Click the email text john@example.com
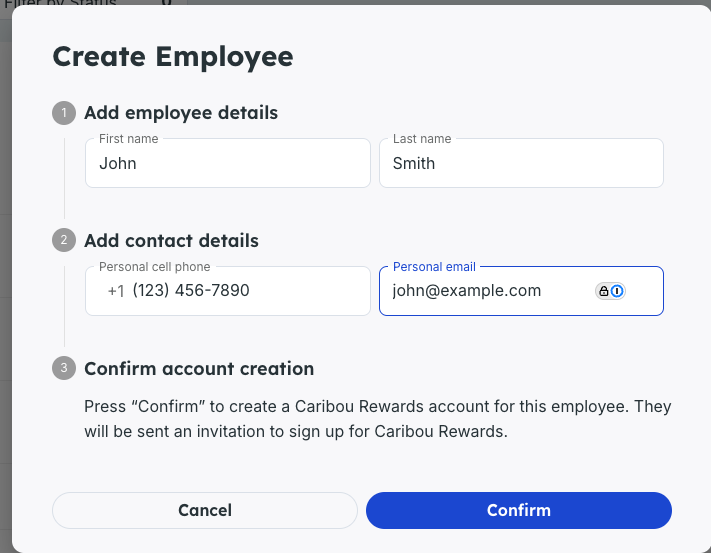This screenshot has width=711, height=553. (467, 291)
